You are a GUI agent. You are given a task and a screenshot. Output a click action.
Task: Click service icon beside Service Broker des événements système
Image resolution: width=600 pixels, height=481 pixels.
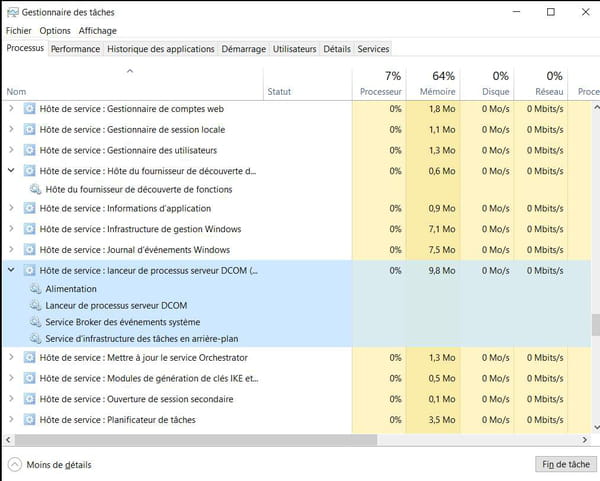[36, 322]
